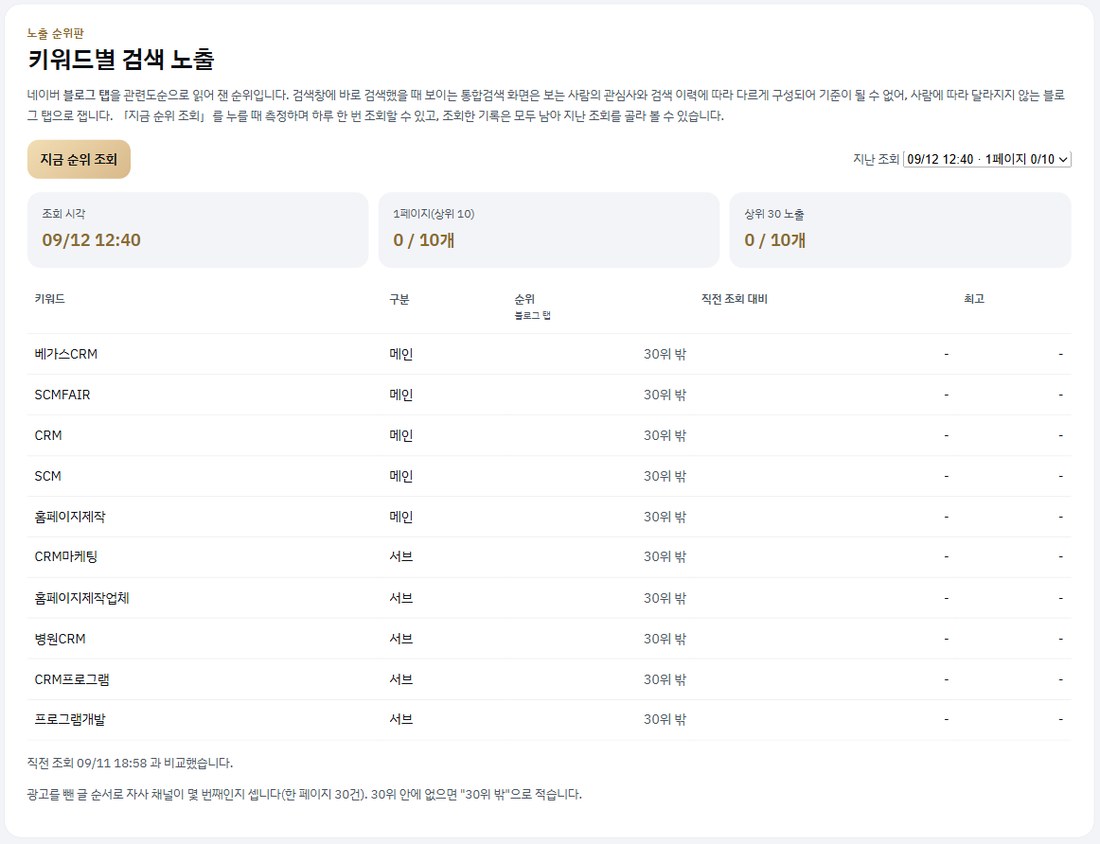The image size is (1100, 844).
Task: Click 30위 밖 rank in 베가스CRM row
Action: click(665, 354)
